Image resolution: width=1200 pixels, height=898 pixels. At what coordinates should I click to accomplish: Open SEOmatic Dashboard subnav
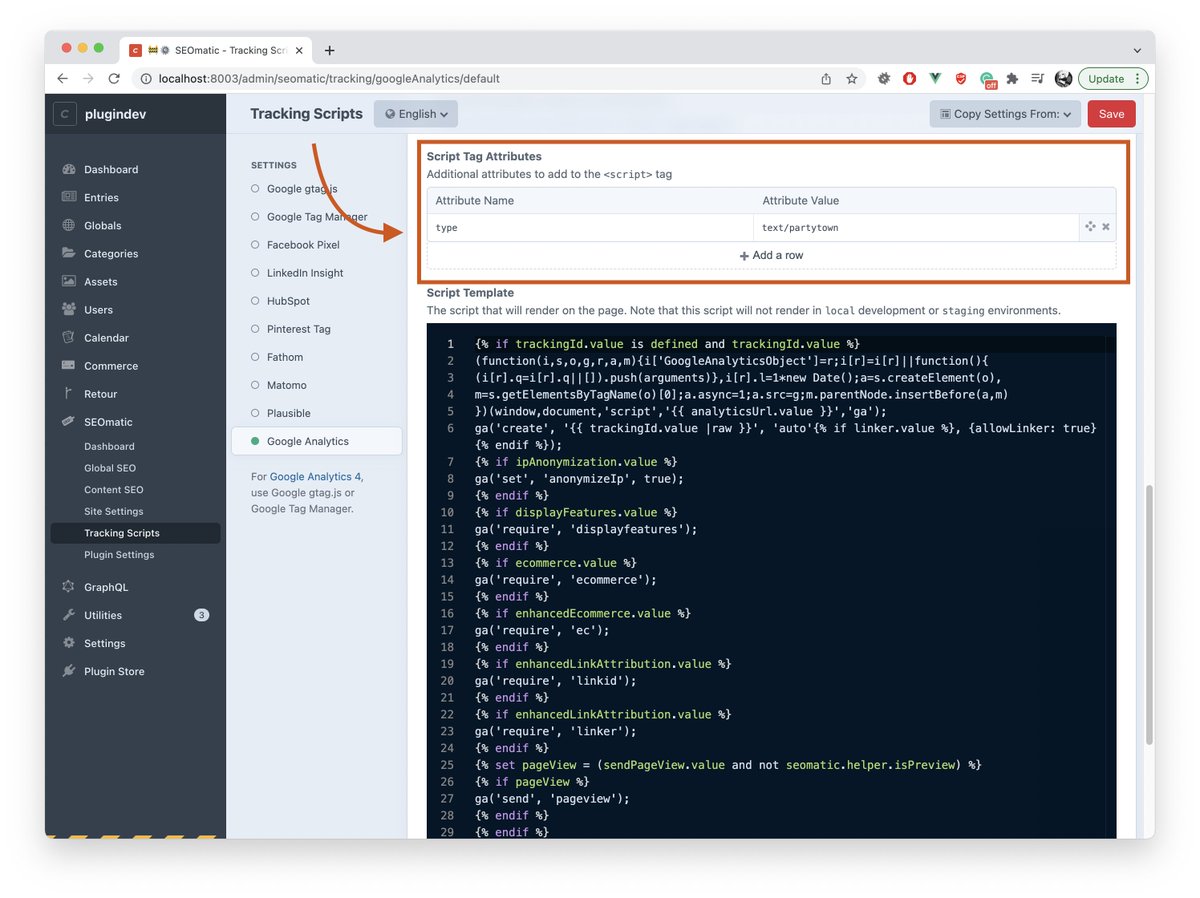click(x=109, y=446)
